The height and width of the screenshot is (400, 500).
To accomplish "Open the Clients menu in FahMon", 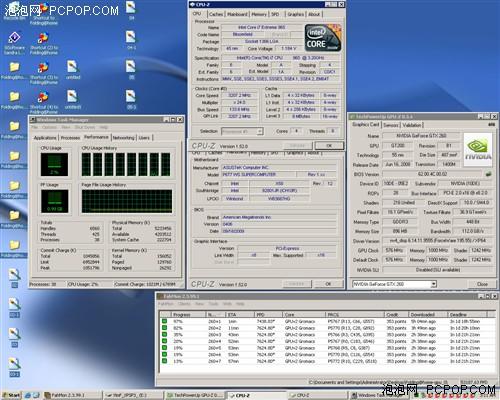I will pyautogui.click(x=184, y=304).
